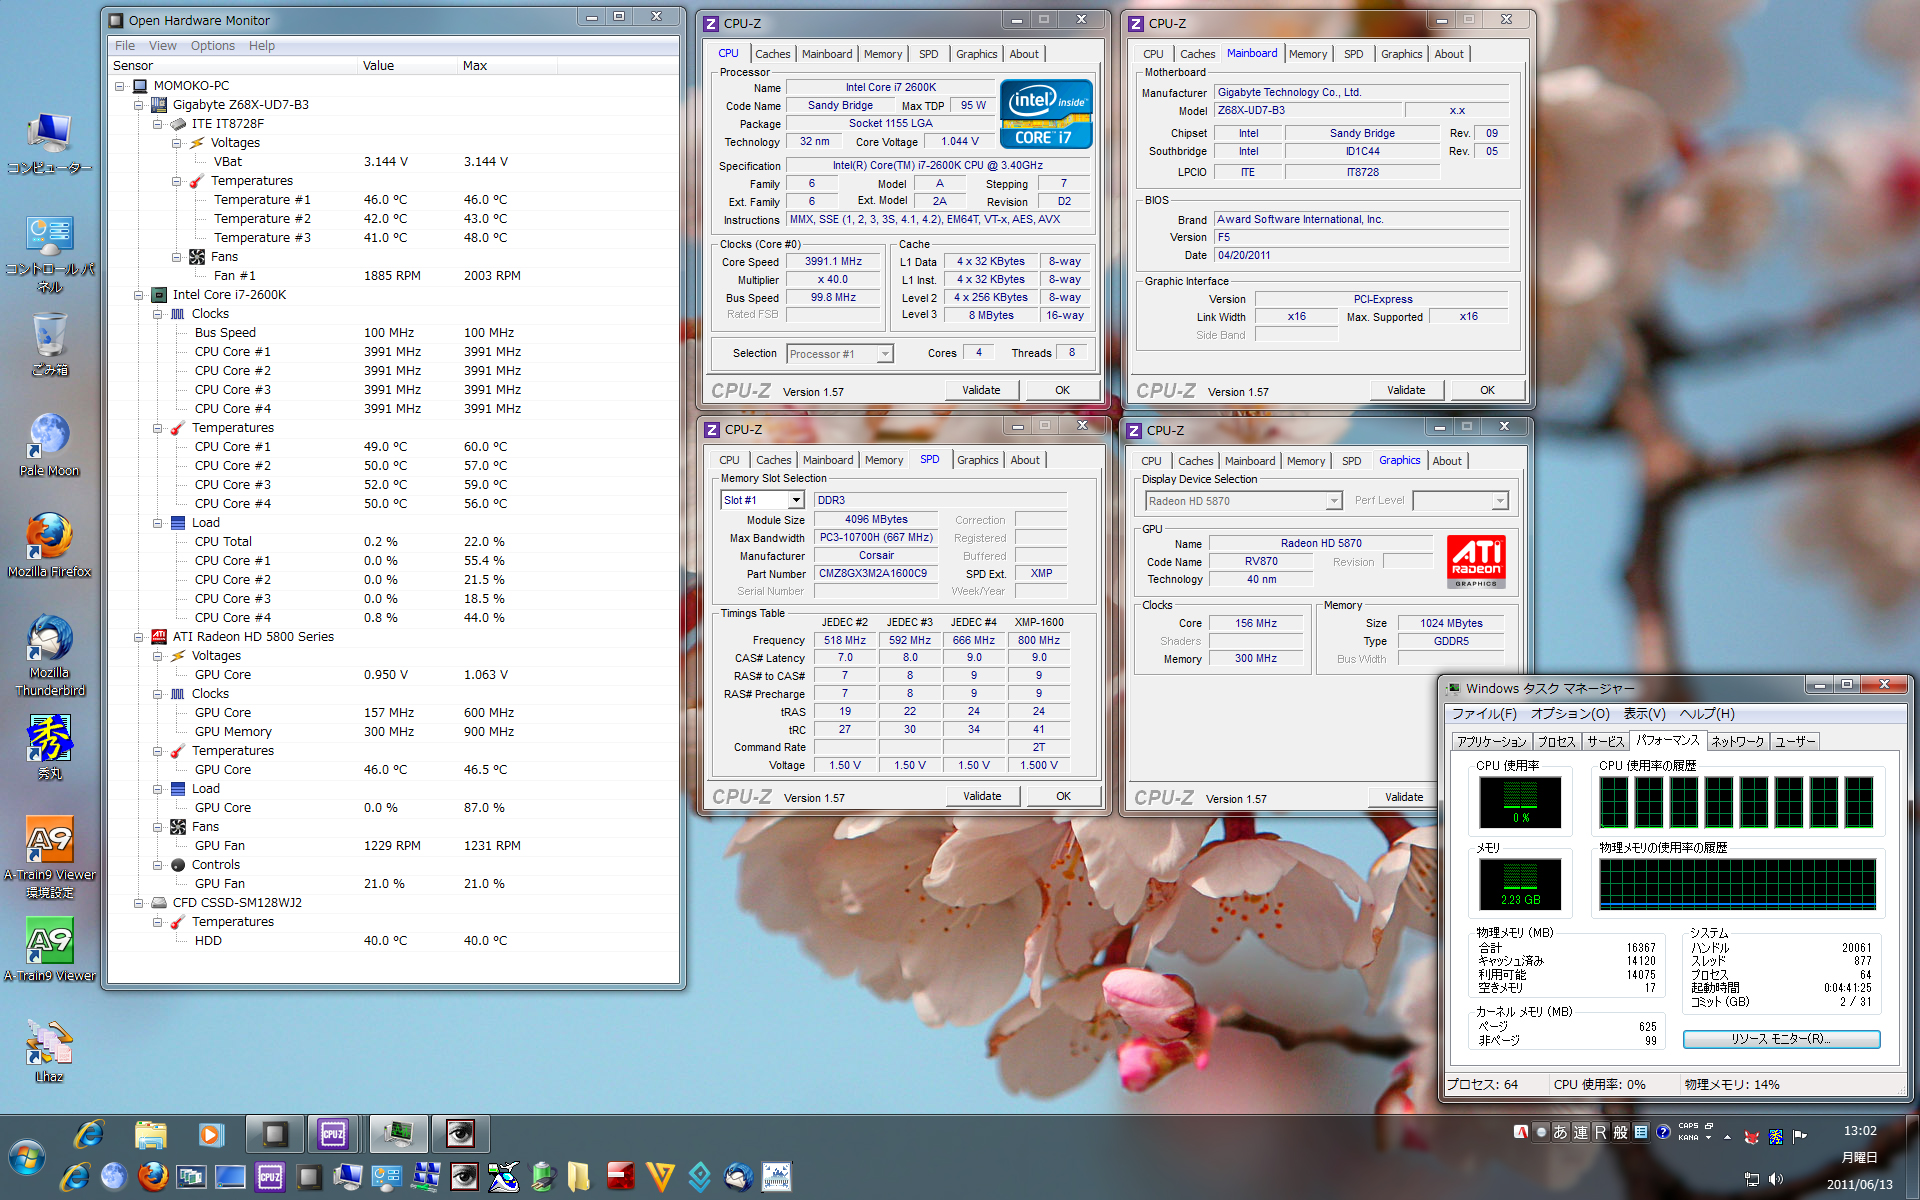
Task: Collapse the Intel Core i7-2600K tree node
Action: pos(139,295)
